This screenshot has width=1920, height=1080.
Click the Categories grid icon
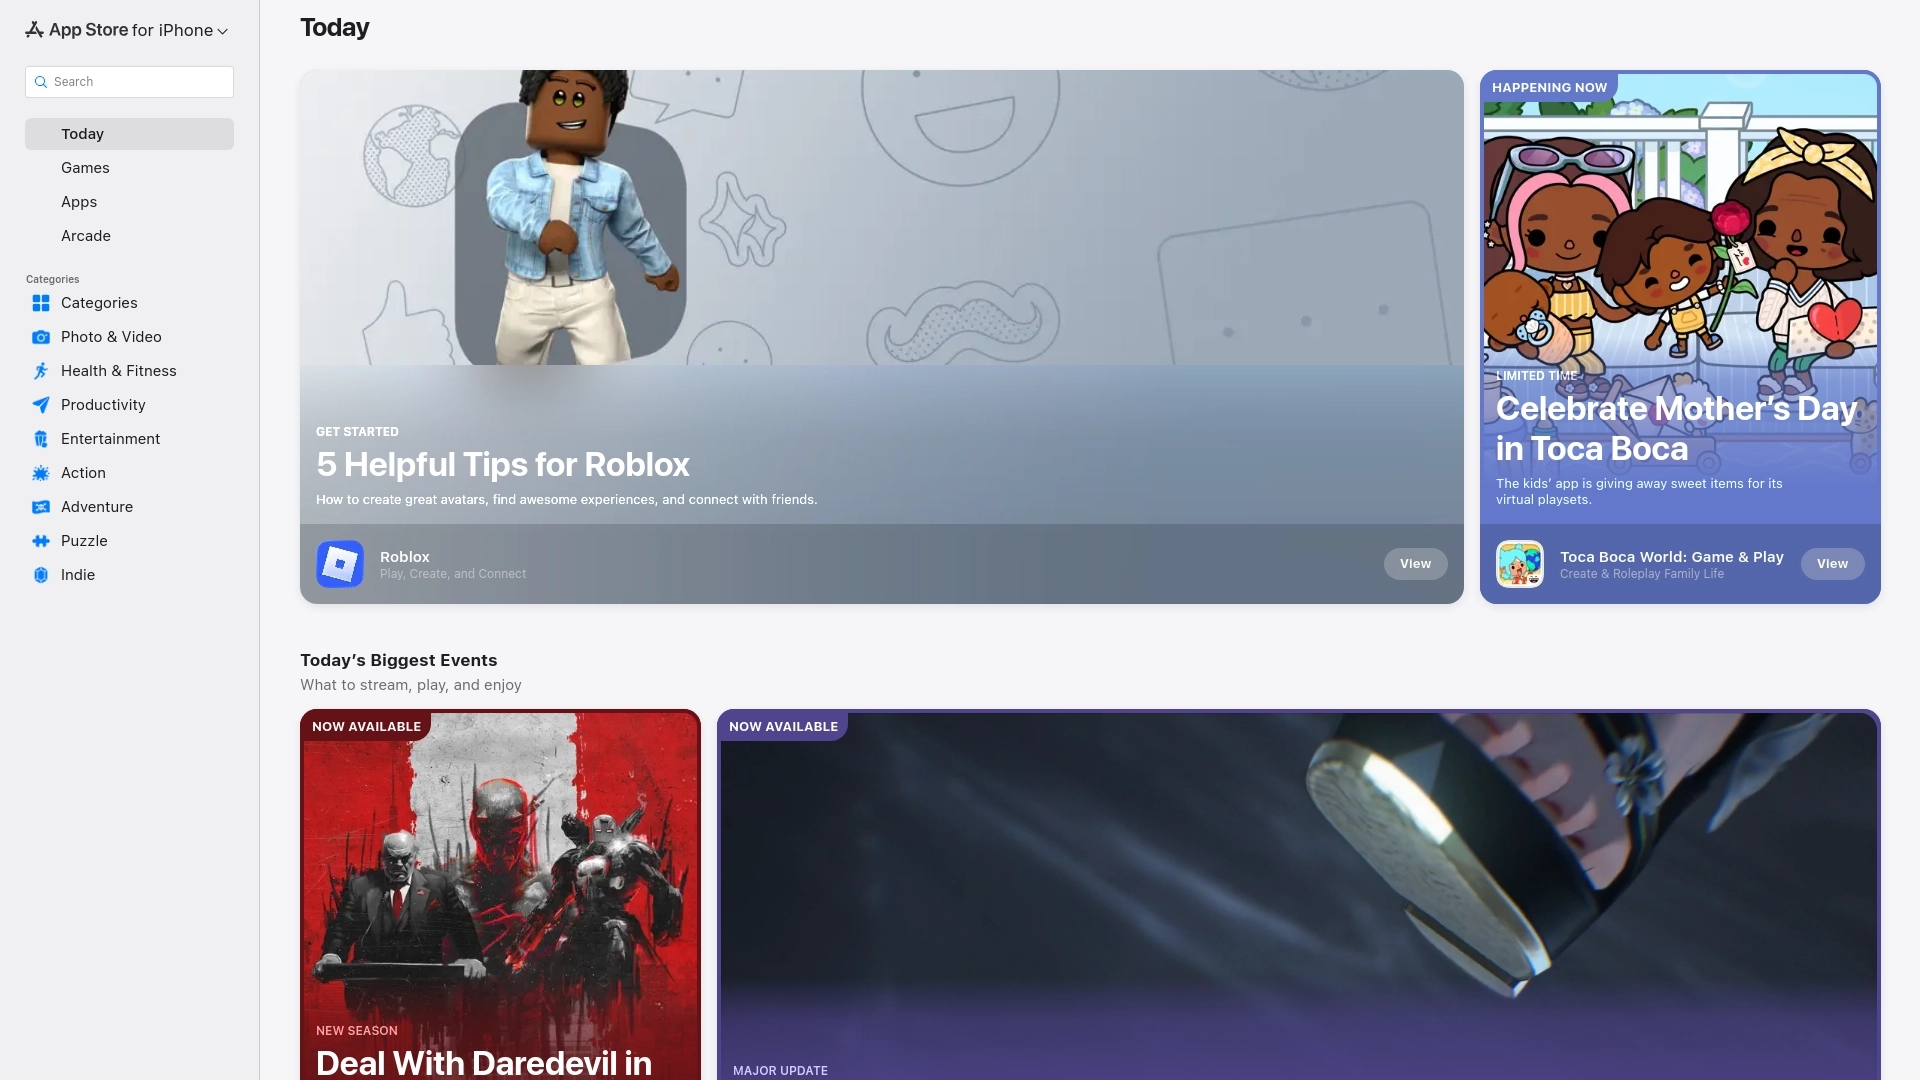coord(41,303)
